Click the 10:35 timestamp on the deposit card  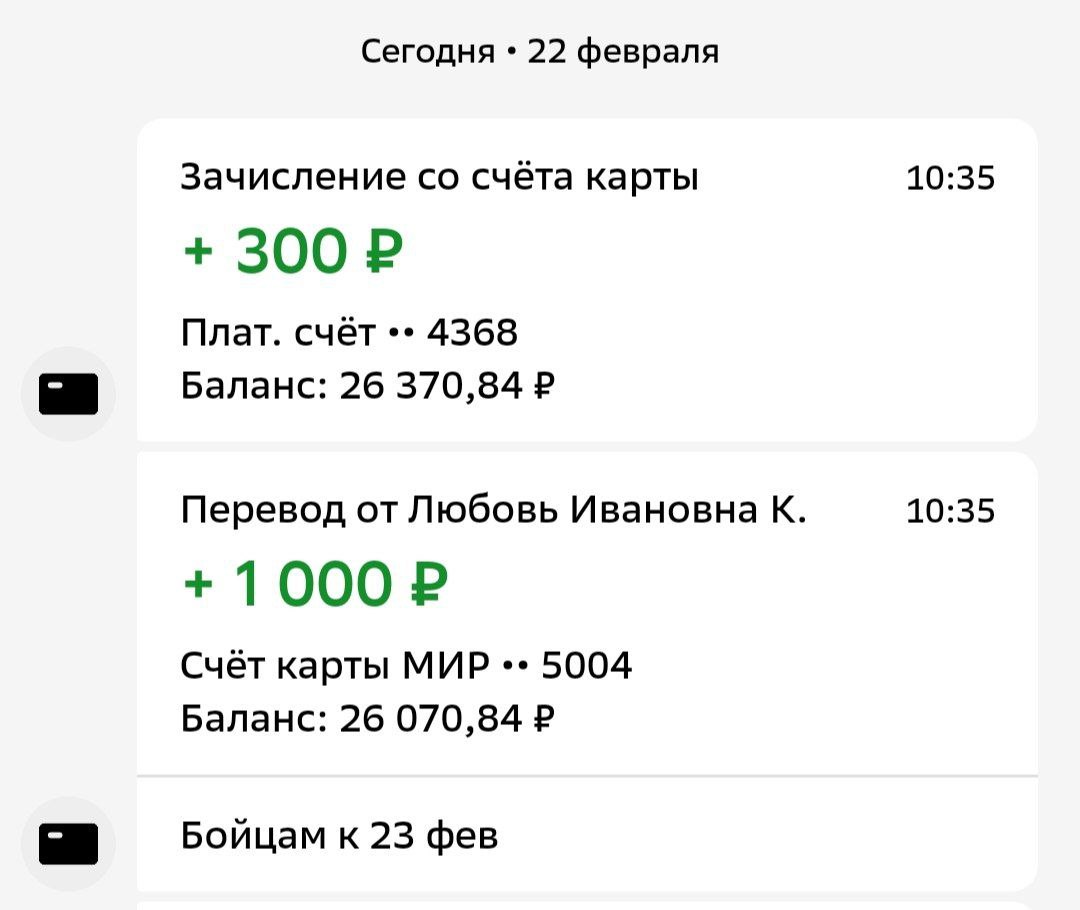click(x=950, y=179)
